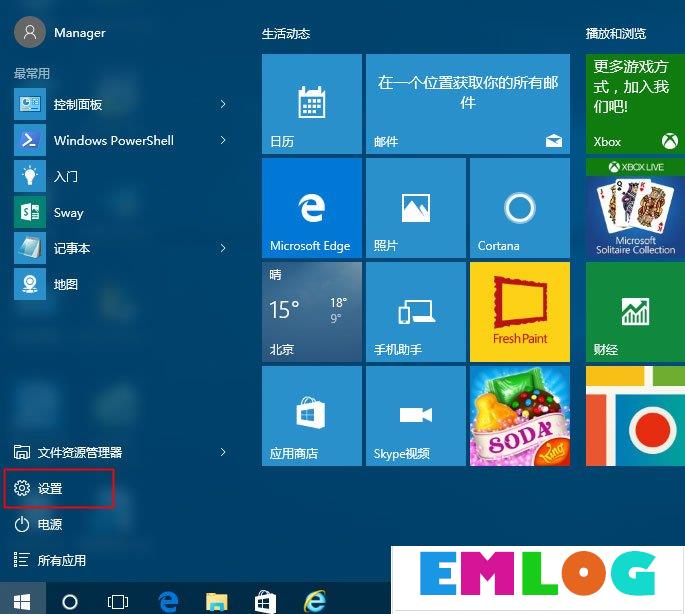Open File Explorer from the taskbar

tap(217, 602)
